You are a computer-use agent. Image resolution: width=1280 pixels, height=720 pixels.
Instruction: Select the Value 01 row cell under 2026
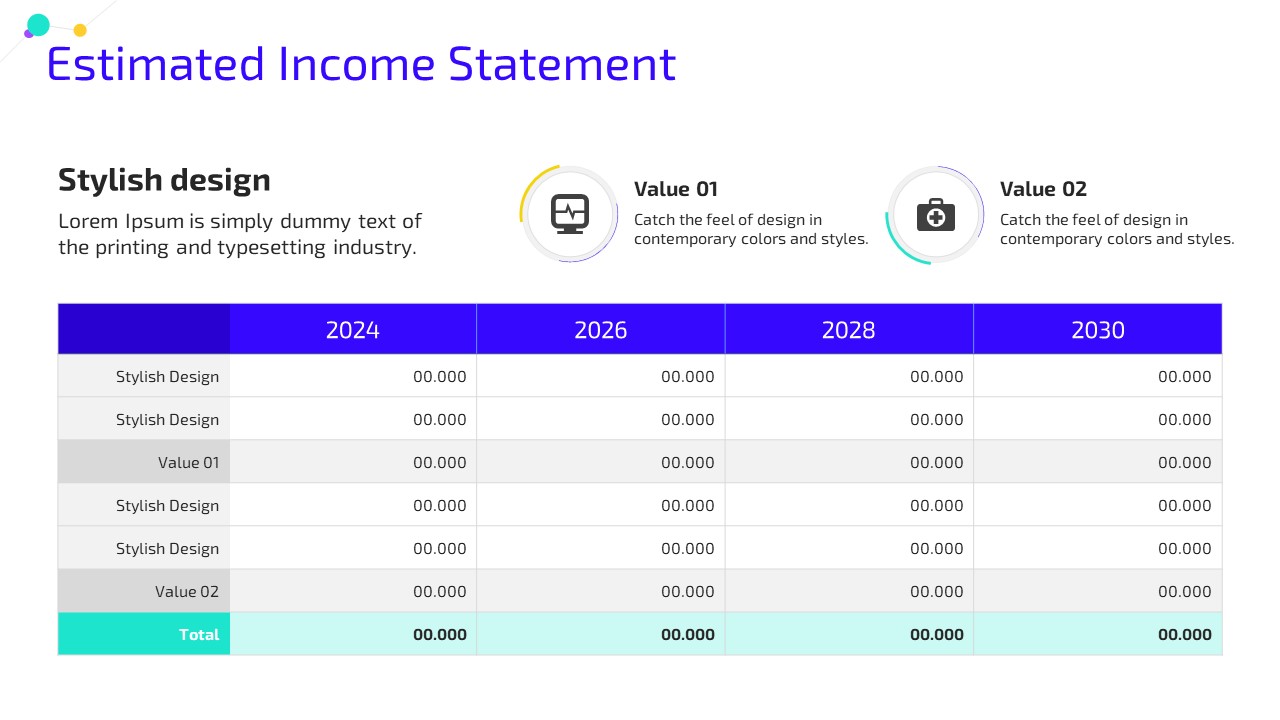click(x=601, y=462)
